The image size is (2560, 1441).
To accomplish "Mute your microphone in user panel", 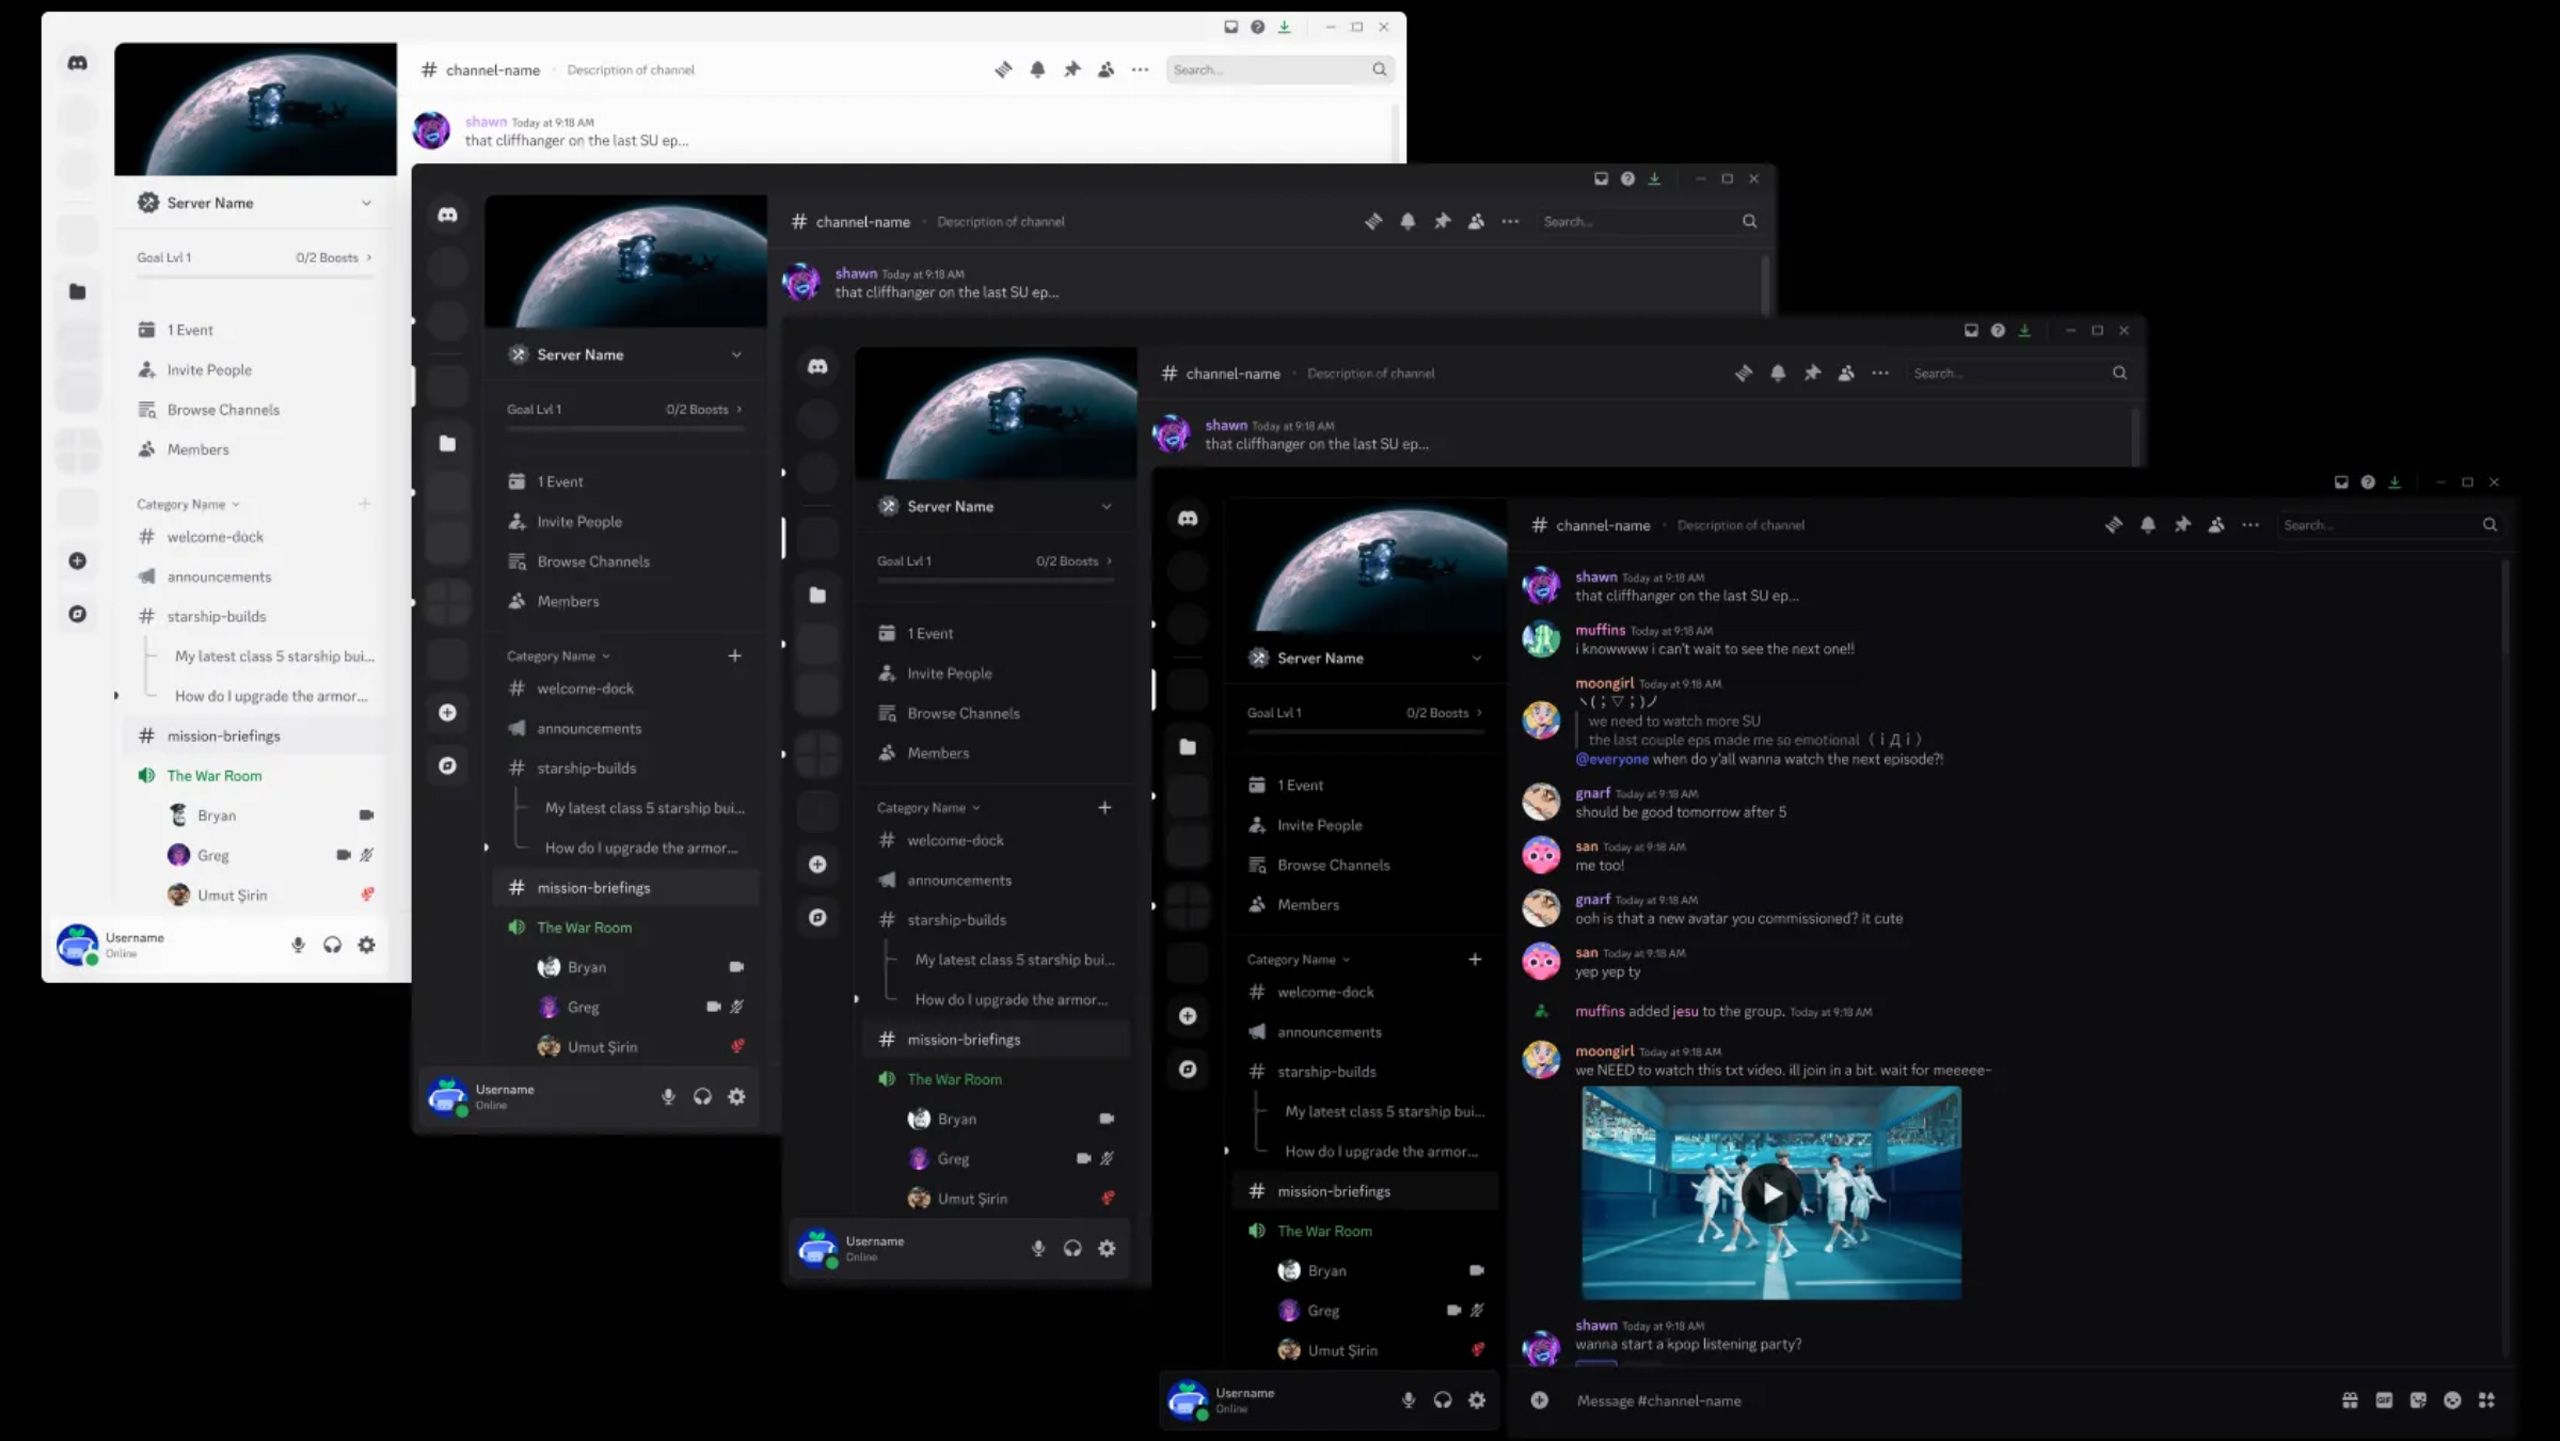I will pyautogui.click(x=1408, y=1400).
